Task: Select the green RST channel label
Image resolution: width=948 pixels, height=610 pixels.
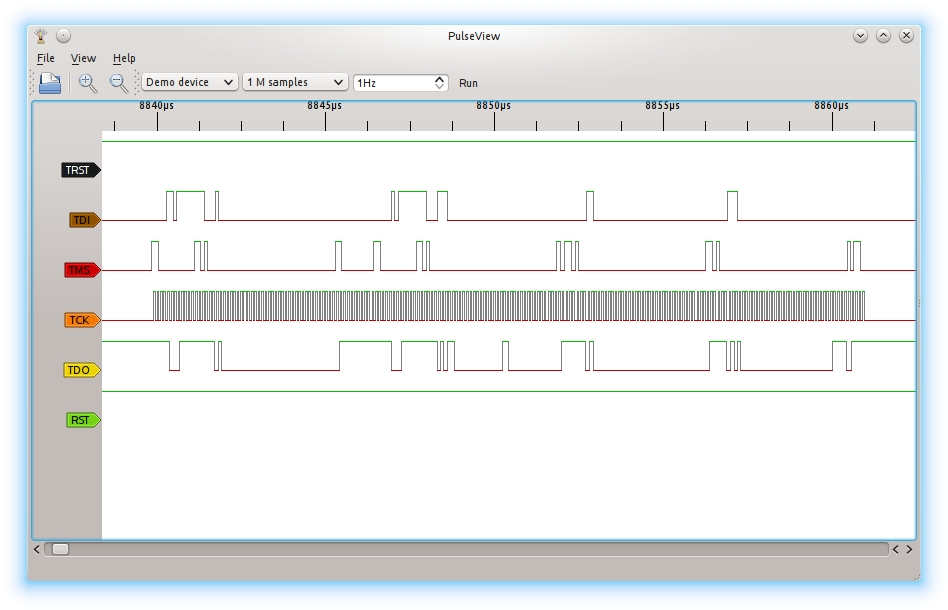Action: click(x=82, y=420)
